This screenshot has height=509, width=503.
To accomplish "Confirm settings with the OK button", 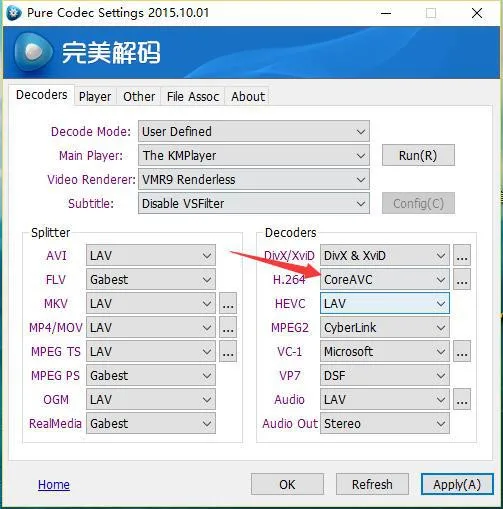I will coord(287,484).
